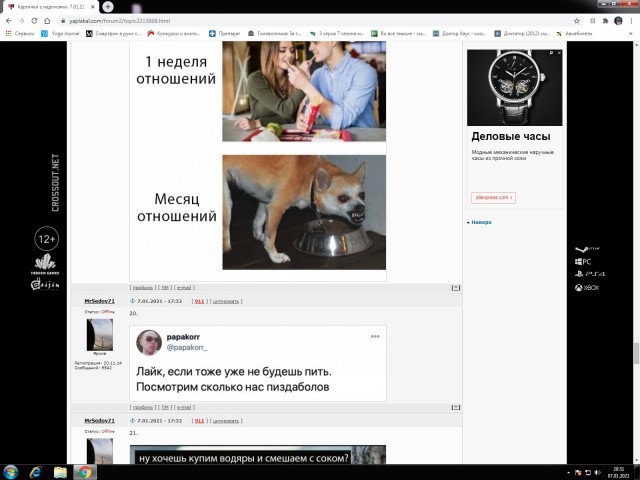Click the wristwatch ad image

(514, 87)
